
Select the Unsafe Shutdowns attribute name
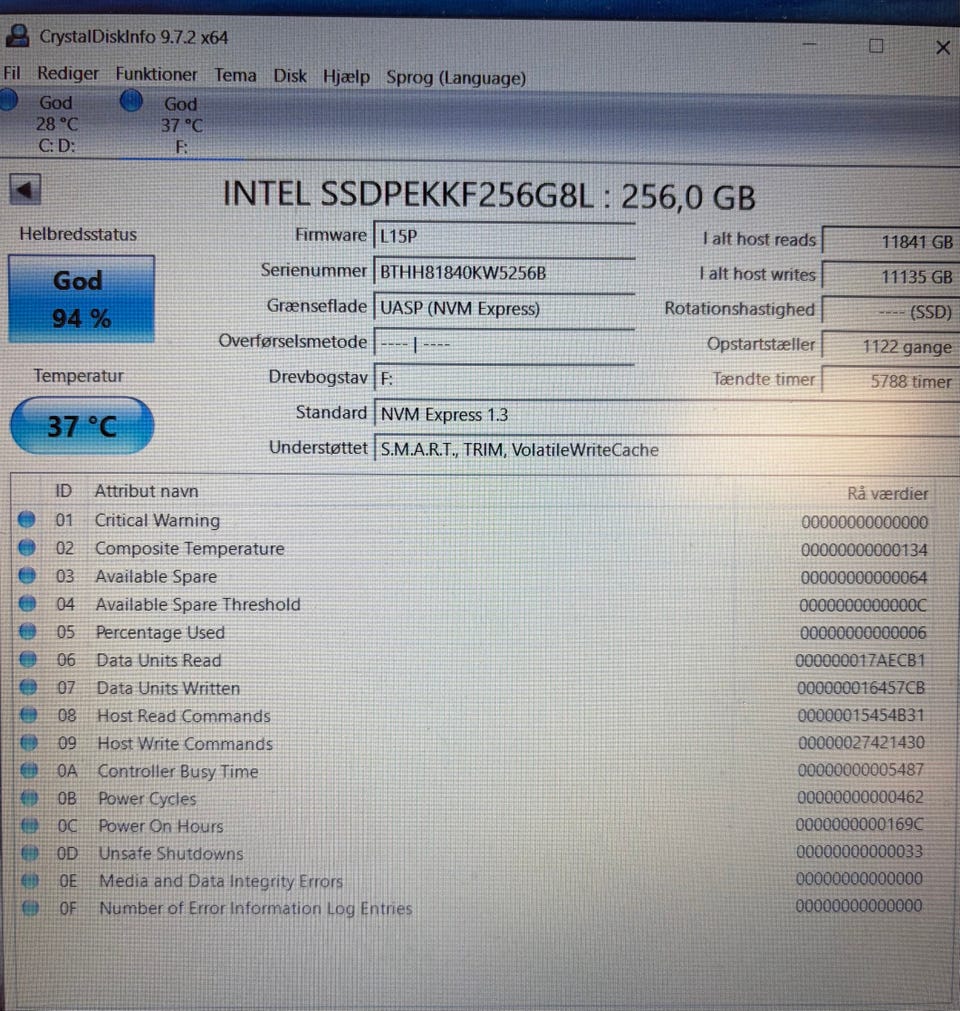[171, 854]
